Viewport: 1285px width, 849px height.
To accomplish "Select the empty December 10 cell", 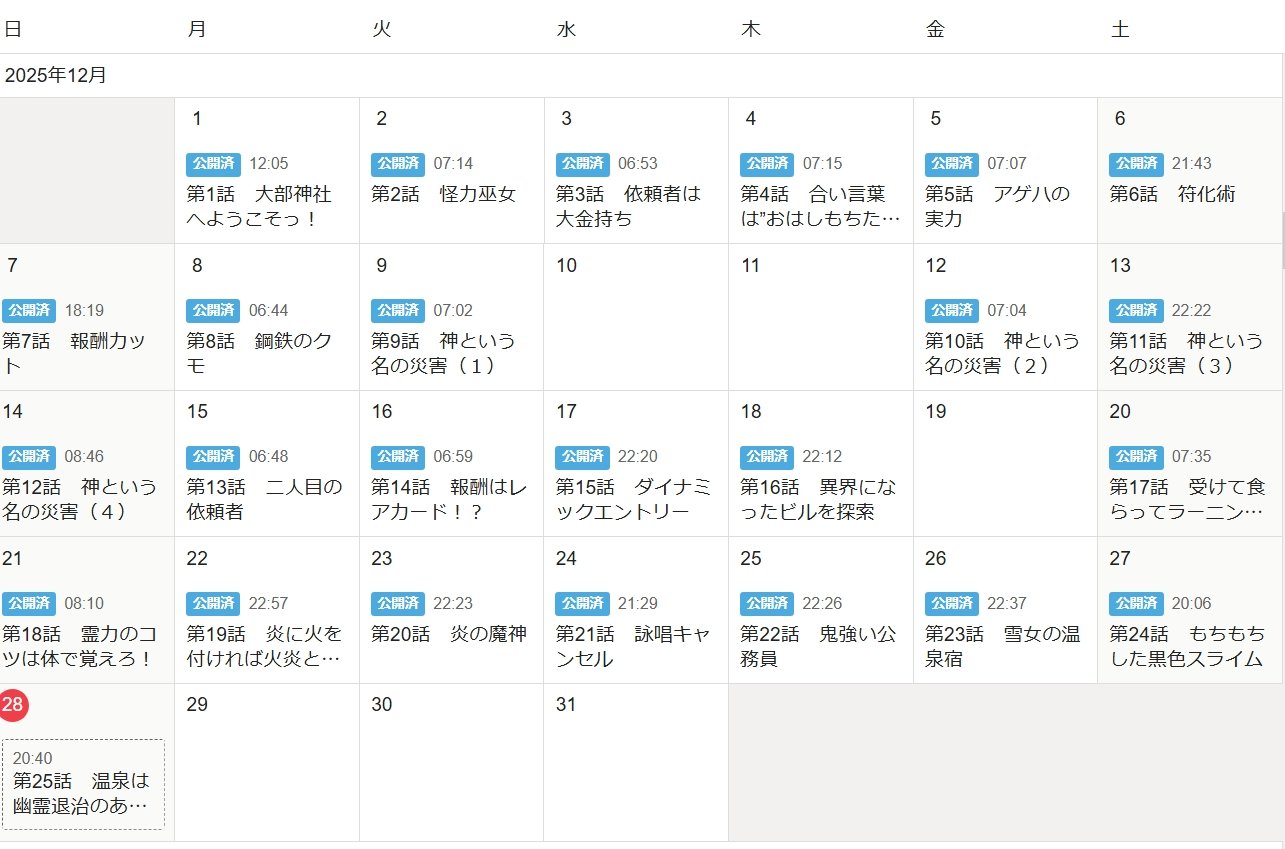I will [636, 330].
